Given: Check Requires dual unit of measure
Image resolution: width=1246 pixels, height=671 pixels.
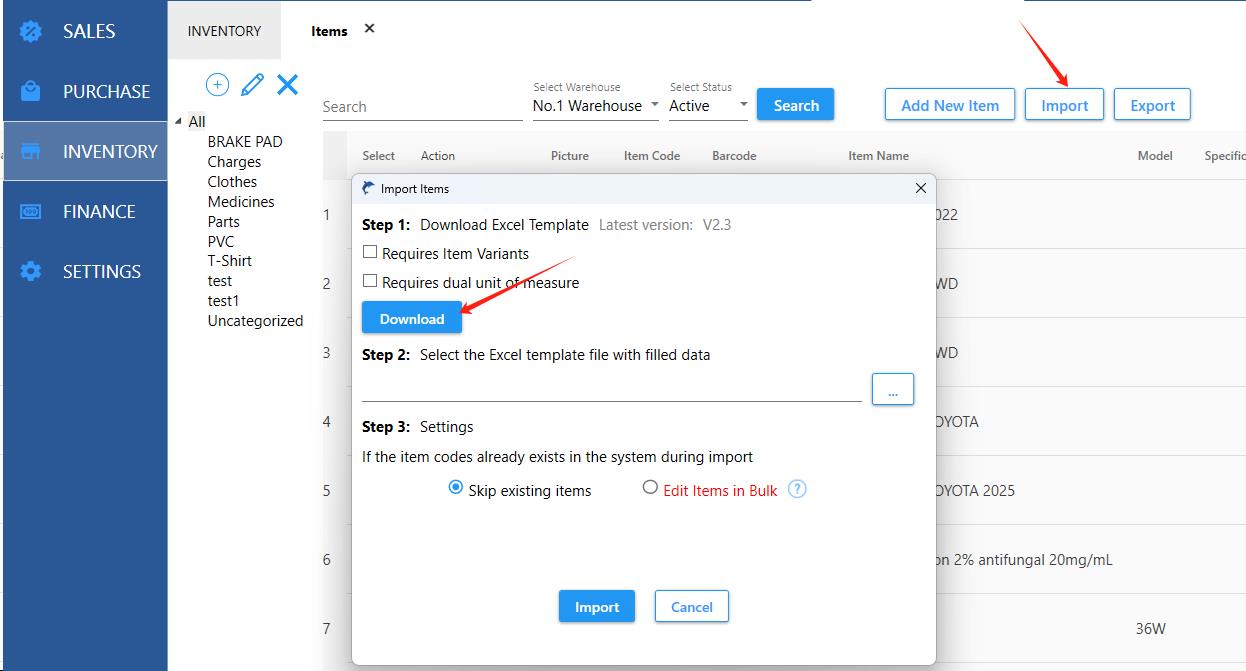Looking at the screenshot, I should click(370, 281).
